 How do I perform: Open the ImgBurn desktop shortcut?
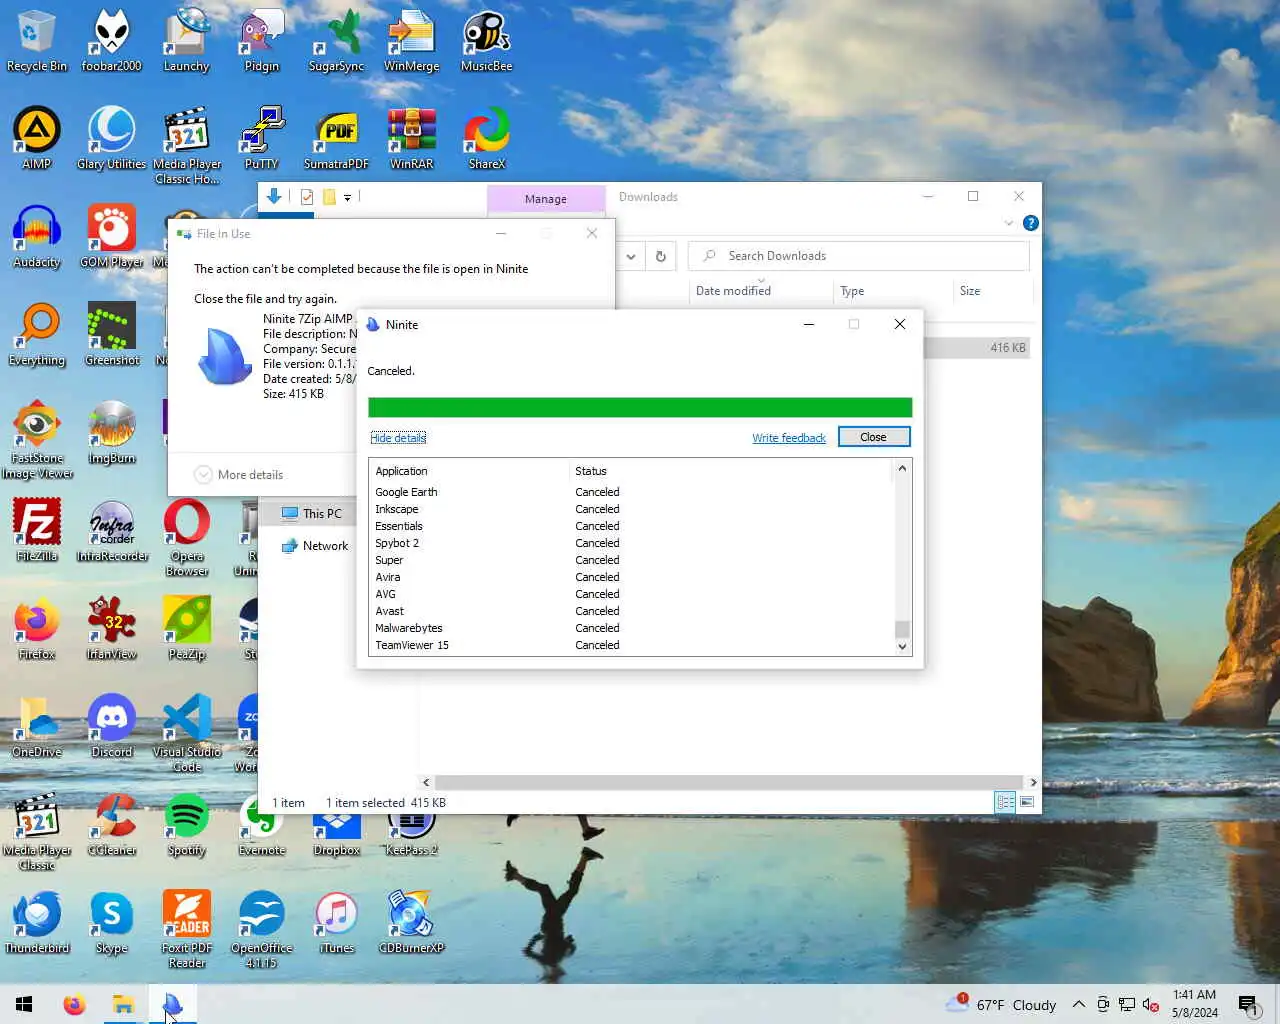click(x=111, y=432)
